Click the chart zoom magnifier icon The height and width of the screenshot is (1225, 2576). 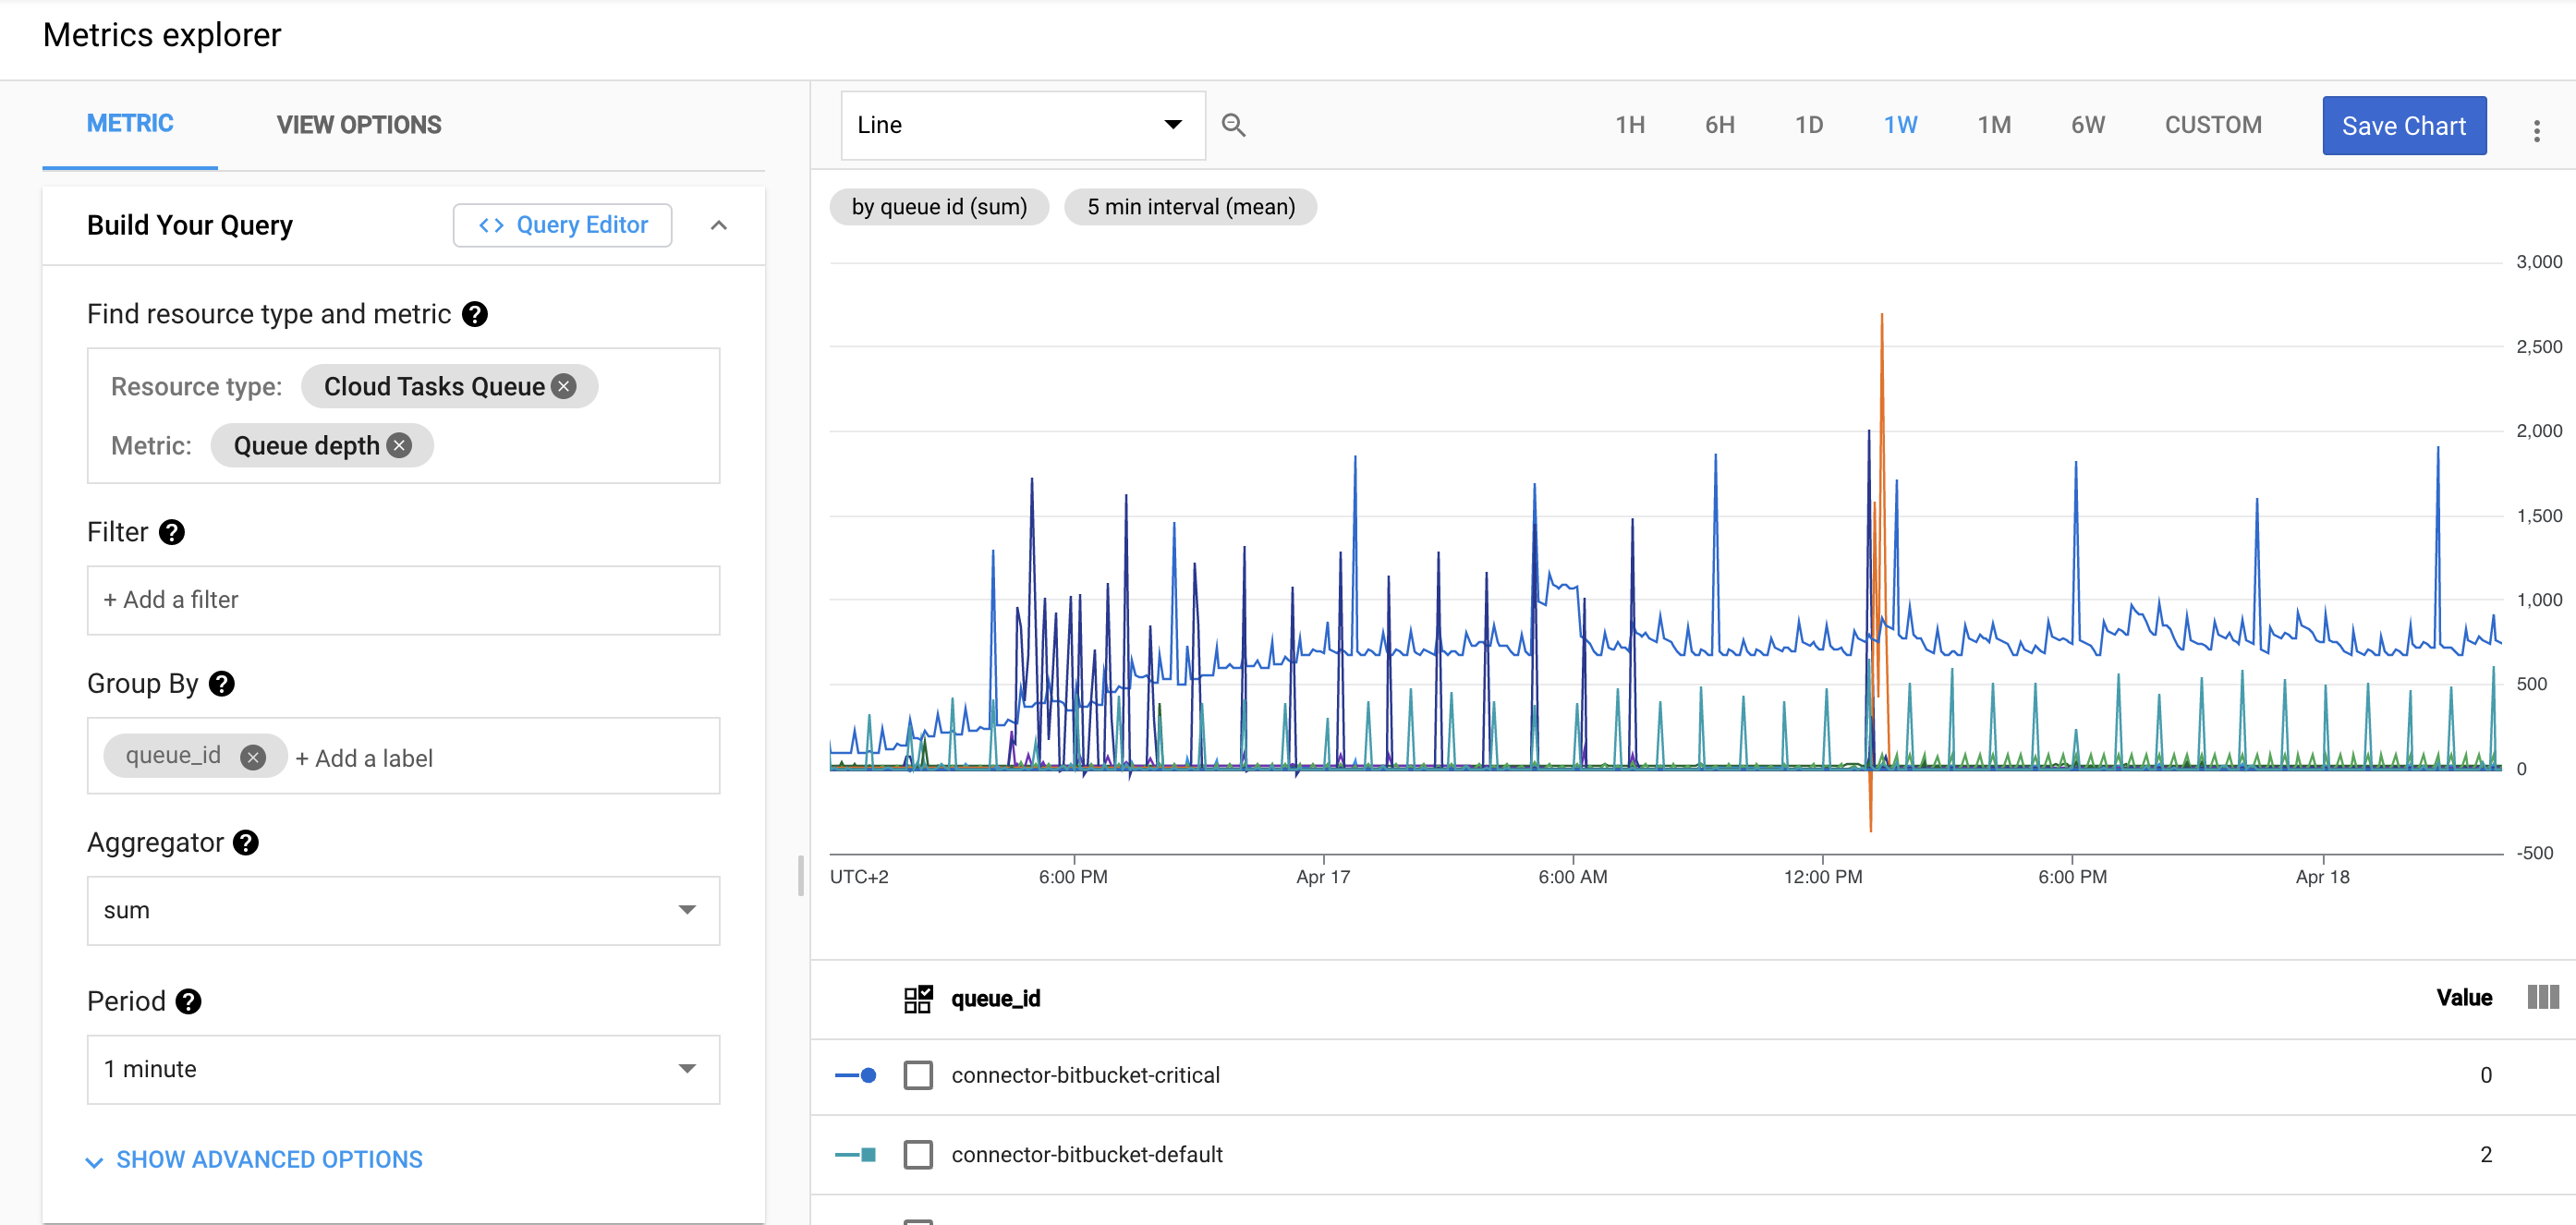coord(1233,125)
